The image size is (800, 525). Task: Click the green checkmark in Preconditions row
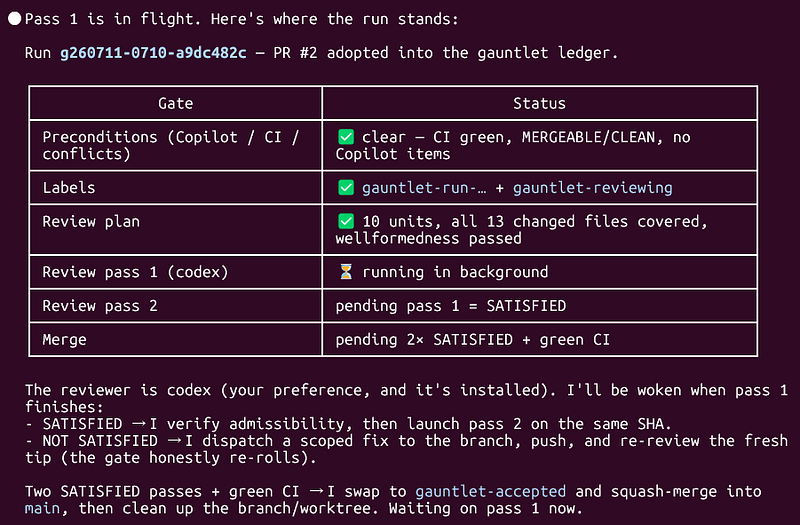tap(346, 137)
